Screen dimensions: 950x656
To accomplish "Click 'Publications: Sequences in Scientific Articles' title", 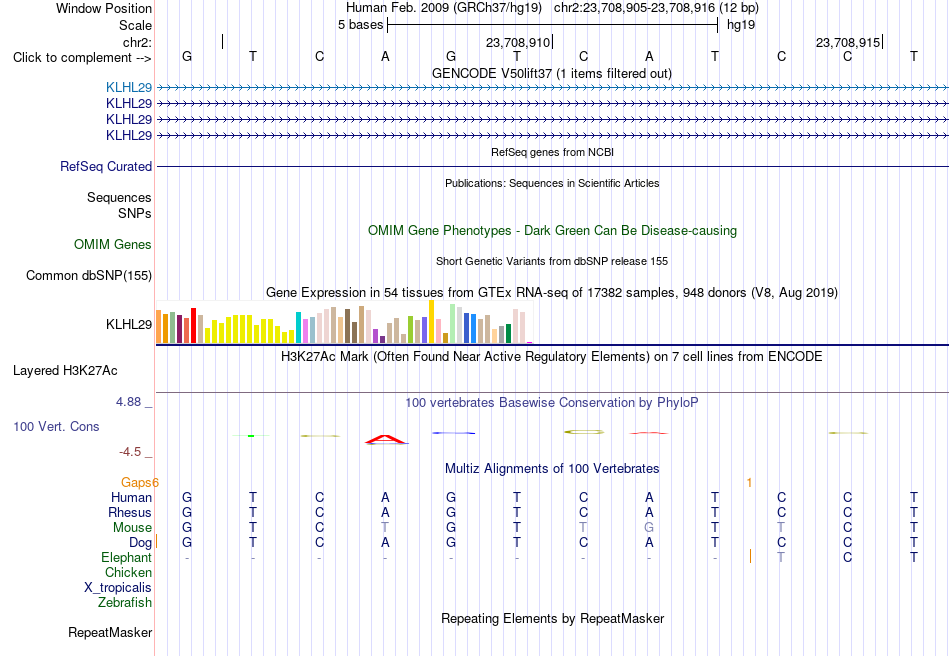I will (x=552, y=183).
